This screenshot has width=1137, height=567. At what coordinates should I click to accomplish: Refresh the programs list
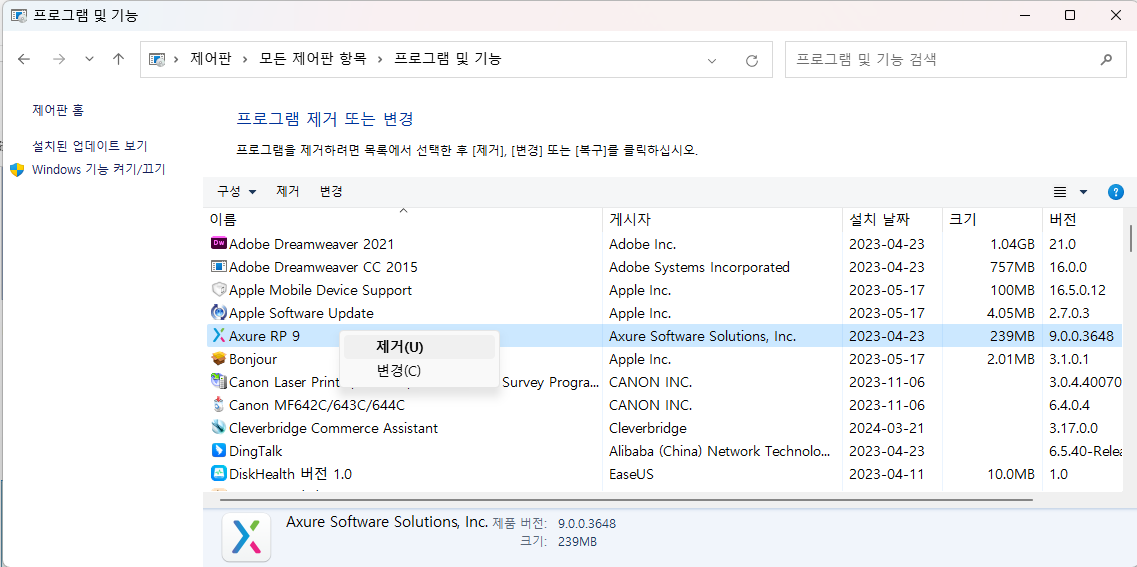pos(752,60)
